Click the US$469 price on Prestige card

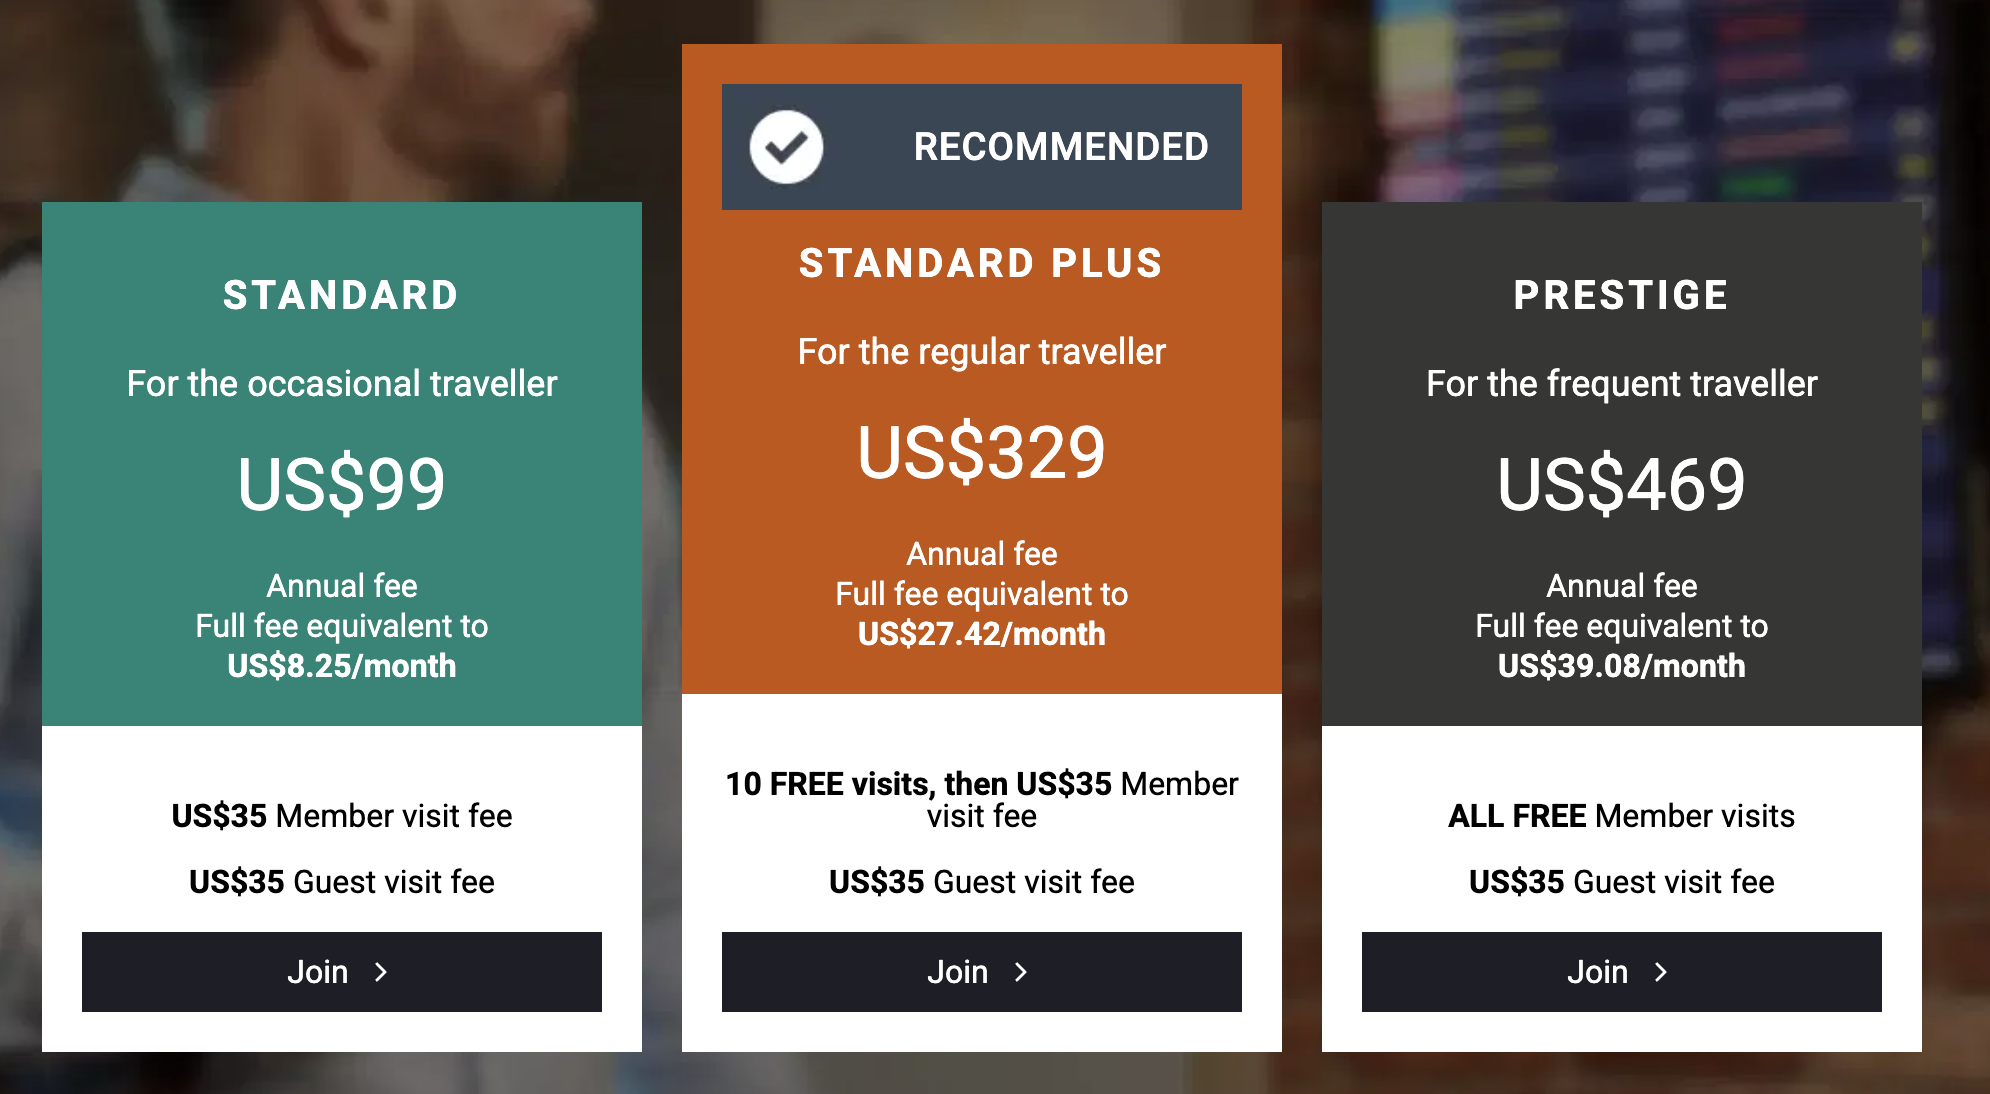[x=1619, y=484]
